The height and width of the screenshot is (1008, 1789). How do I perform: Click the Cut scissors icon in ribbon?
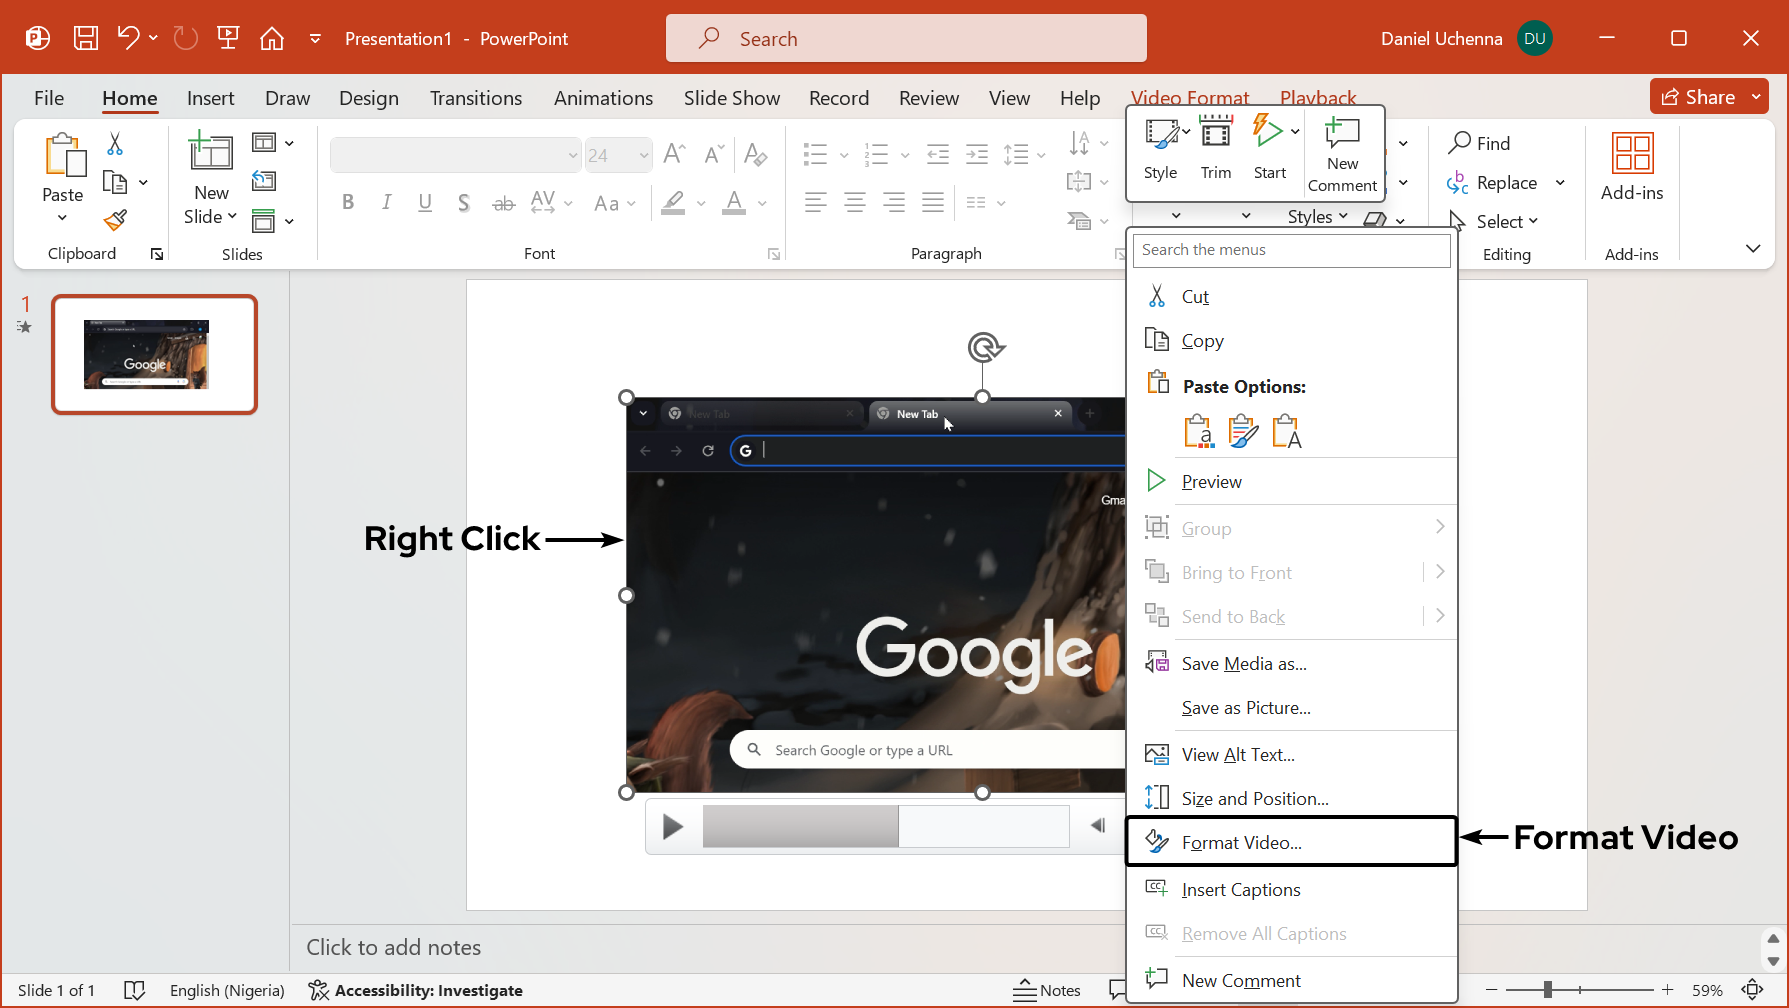click(115, 144)
